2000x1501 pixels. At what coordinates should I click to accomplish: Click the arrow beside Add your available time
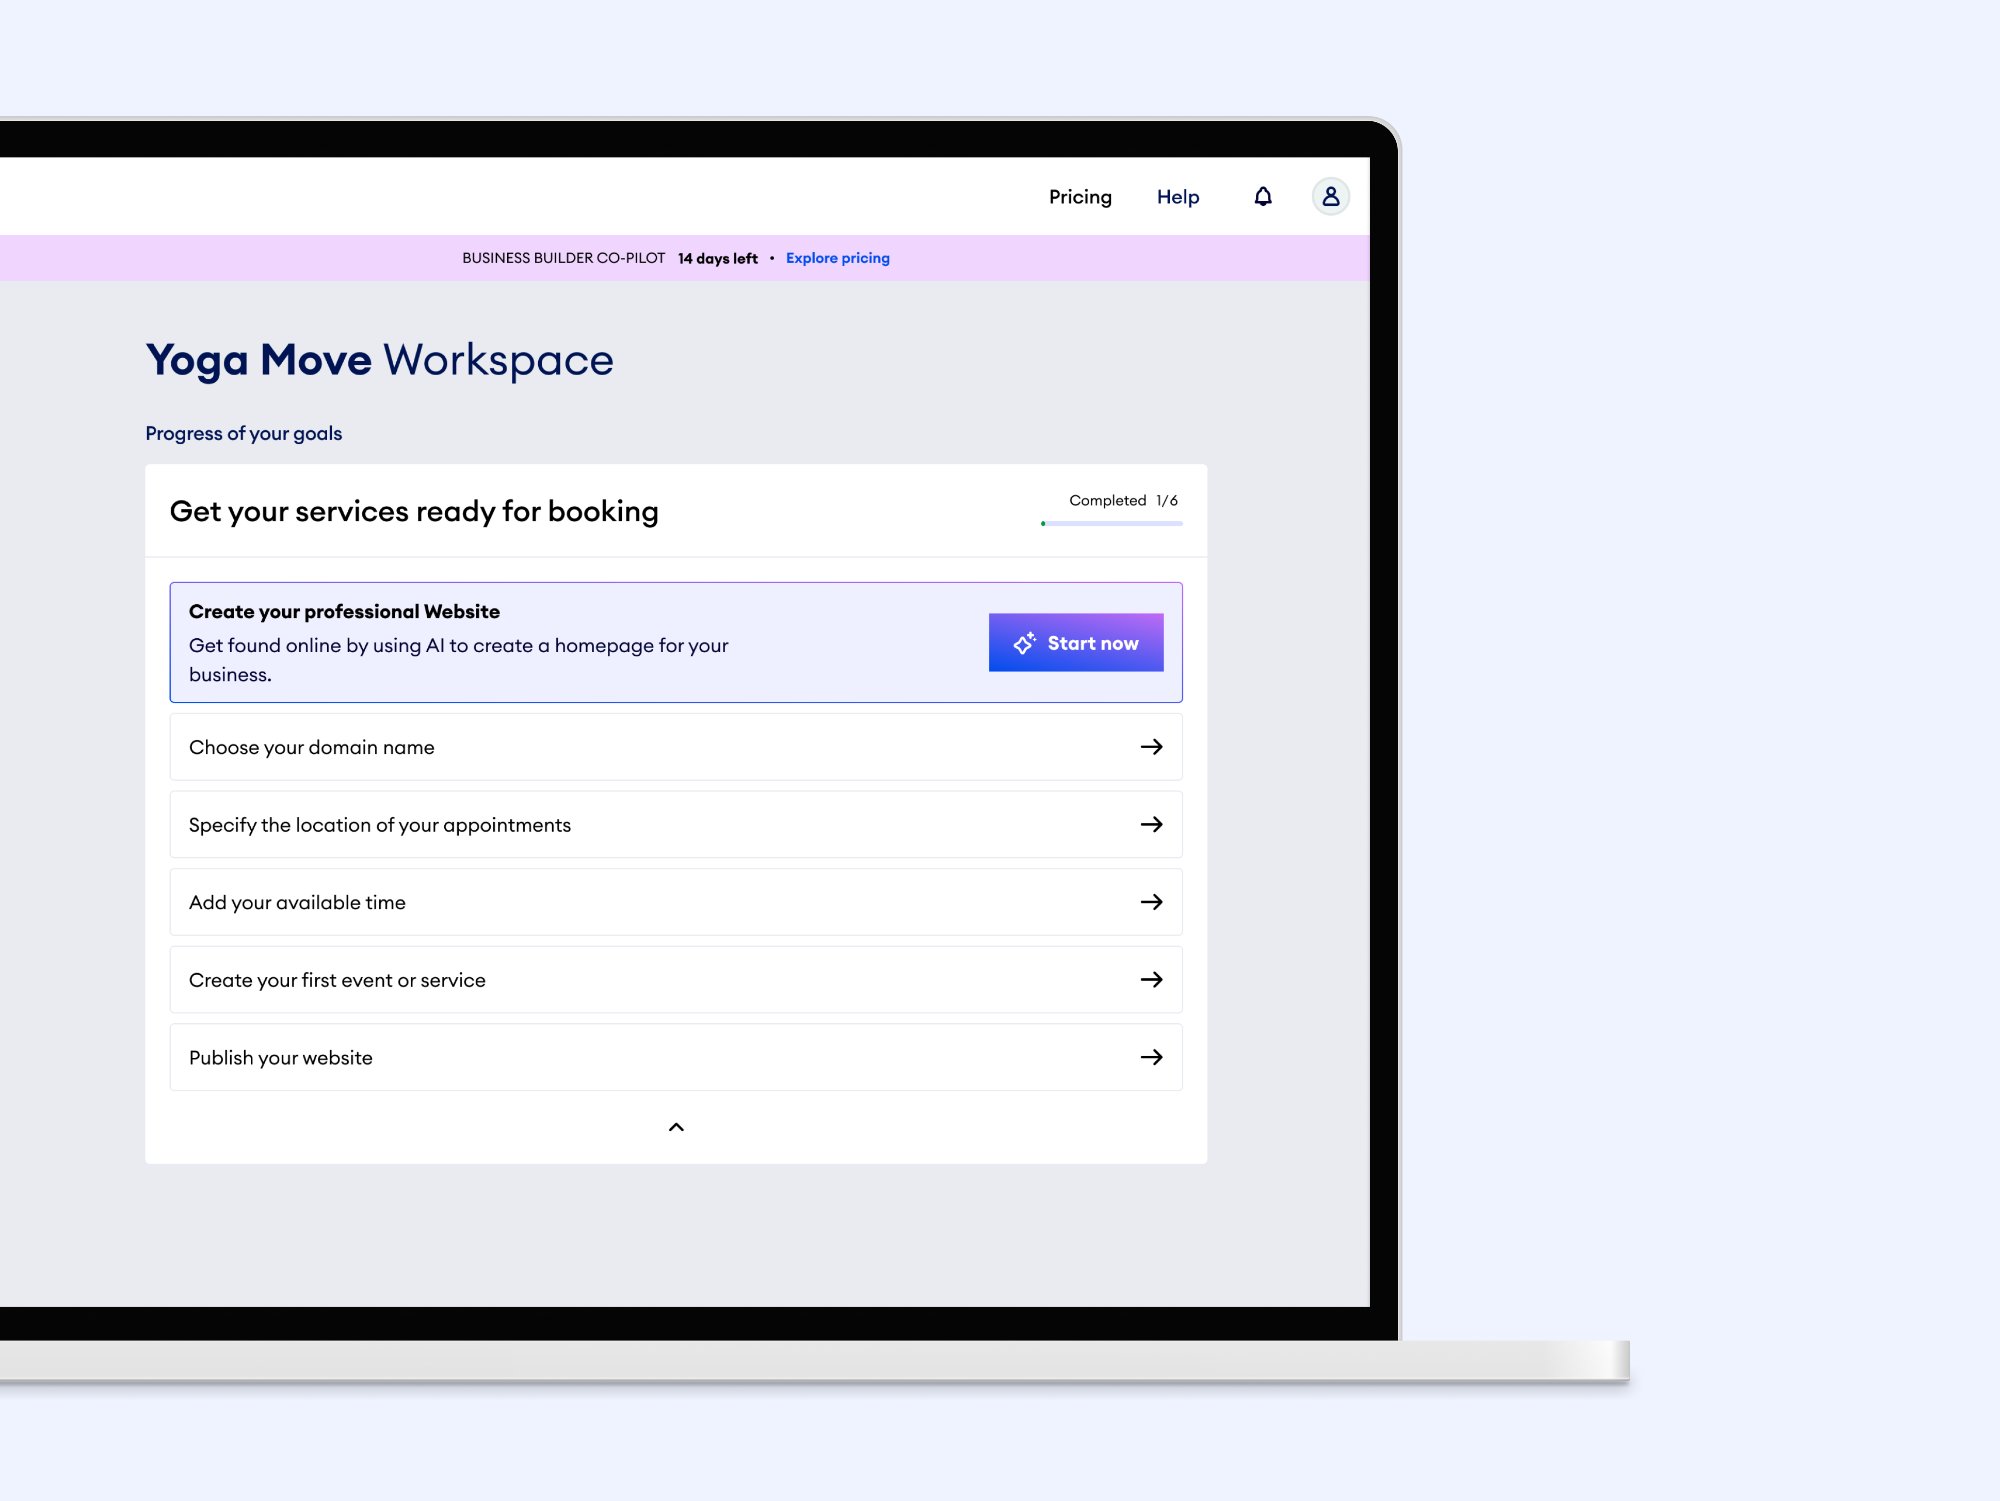(1151, 902)
